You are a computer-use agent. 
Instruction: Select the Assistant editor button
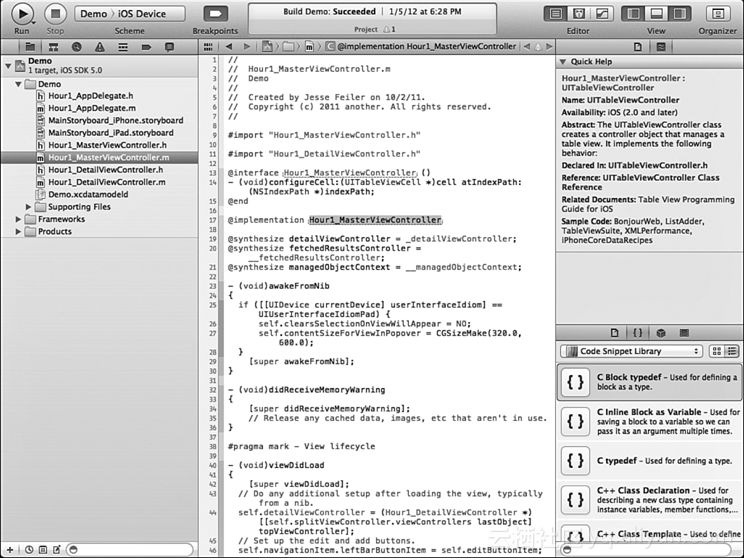[x=579, y=14]
